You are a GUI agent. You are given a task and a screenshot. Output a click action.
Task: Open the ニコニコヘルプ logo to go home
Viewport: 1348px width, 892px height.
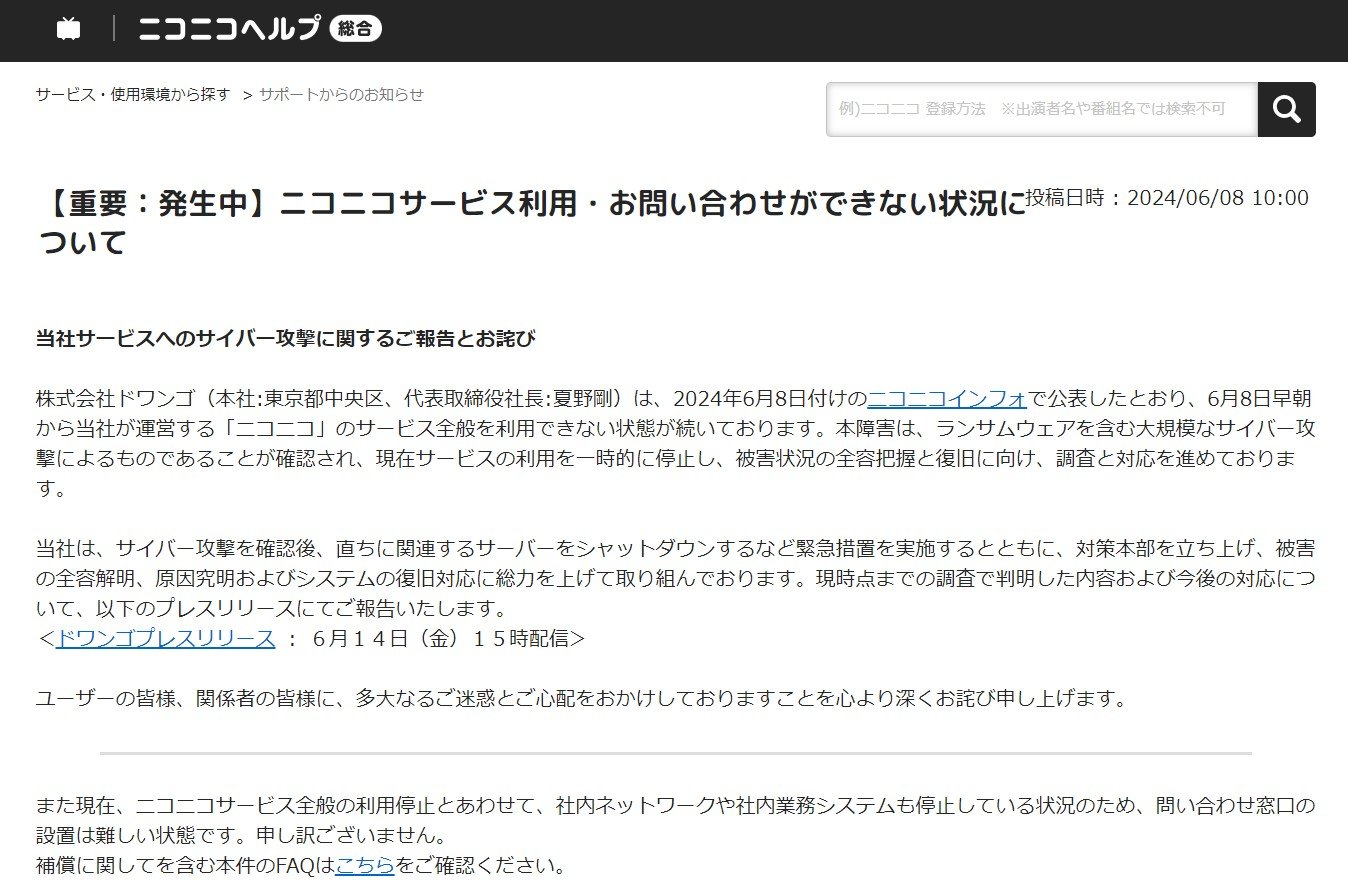point(228,29)
